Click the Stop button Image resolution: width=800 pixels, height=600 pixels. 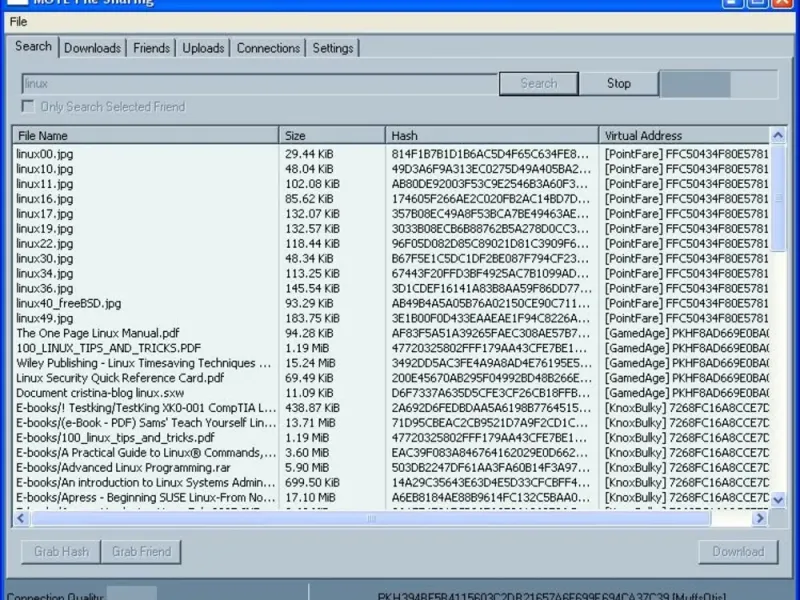click(618, 84)
